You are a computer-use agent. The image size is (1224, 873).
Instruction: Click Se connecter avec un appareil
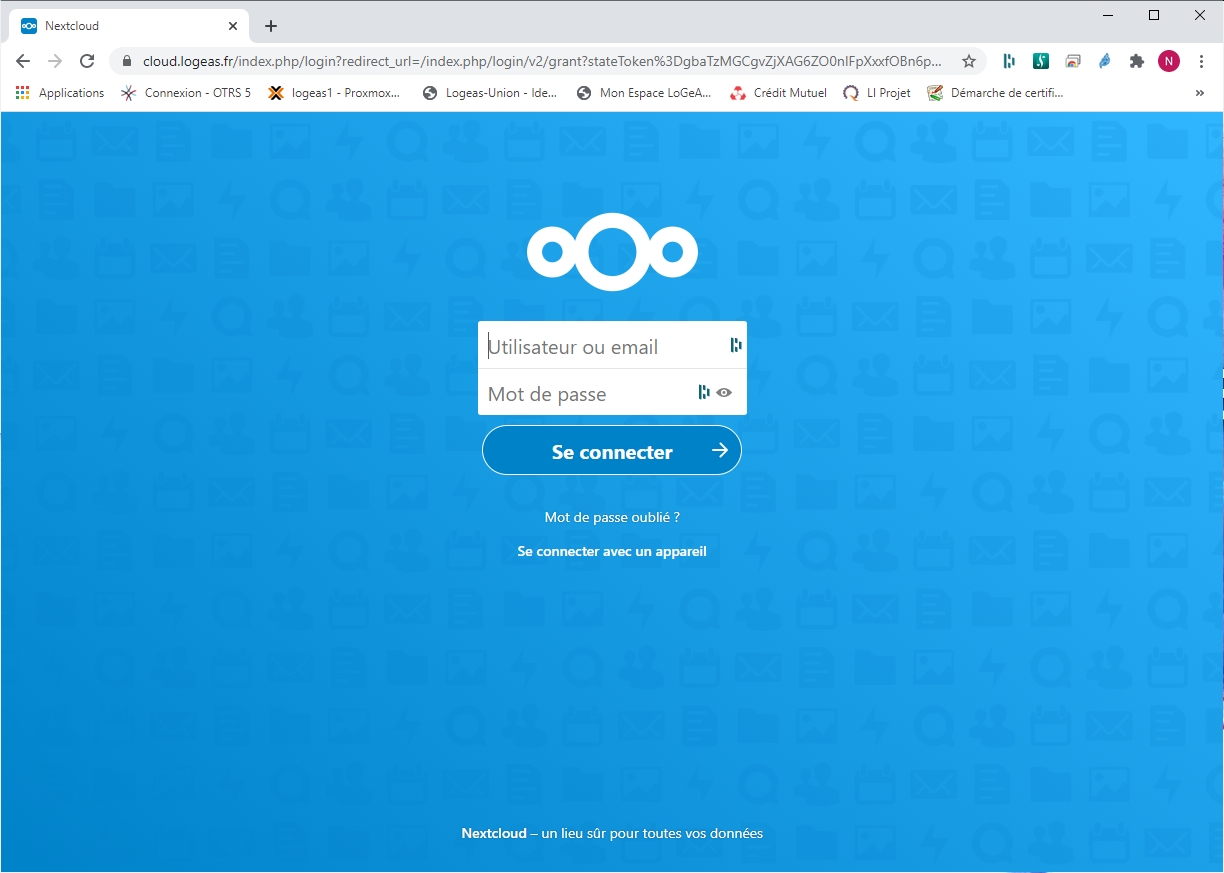point(612,551)
